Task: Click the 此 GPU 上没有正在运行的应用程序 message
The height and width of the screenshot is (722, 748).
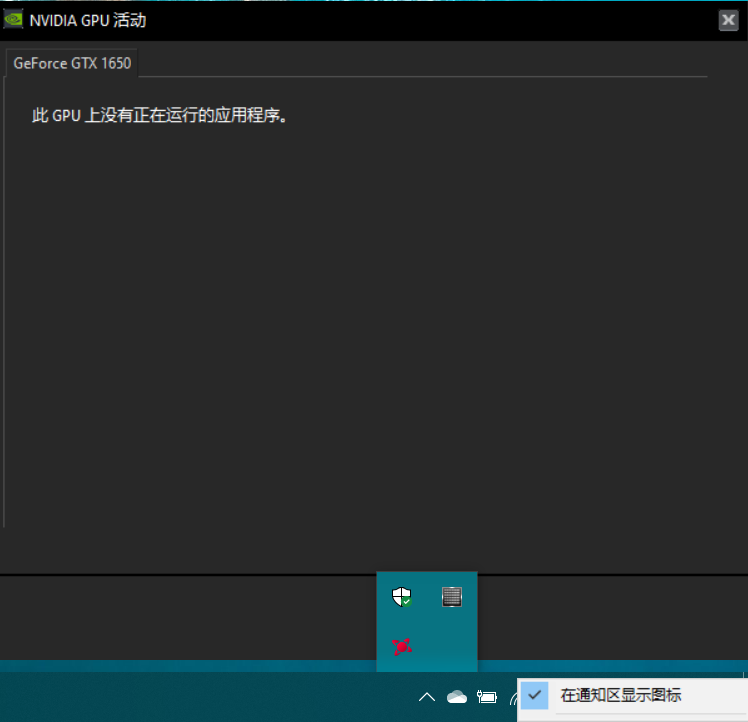Action: click(160, 115)
